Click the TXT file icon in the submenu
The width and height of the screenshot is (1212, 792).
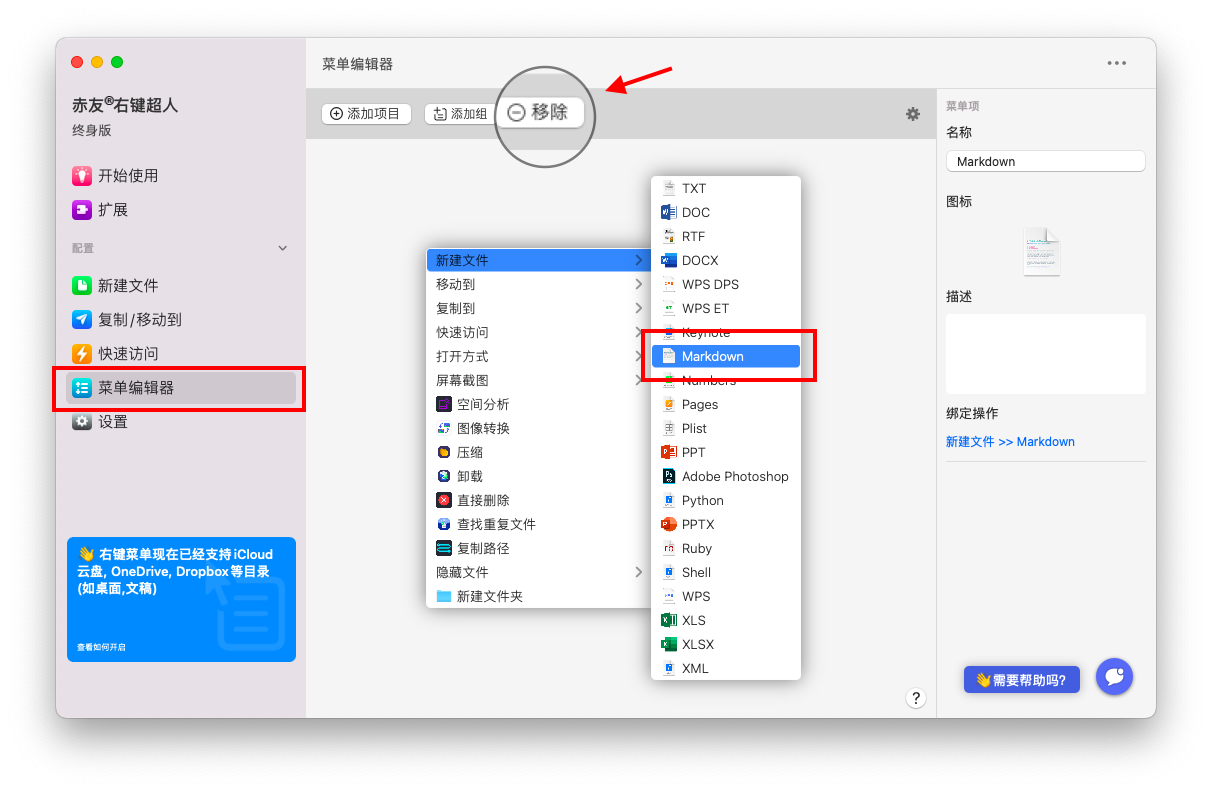click(x=669, y=188)
